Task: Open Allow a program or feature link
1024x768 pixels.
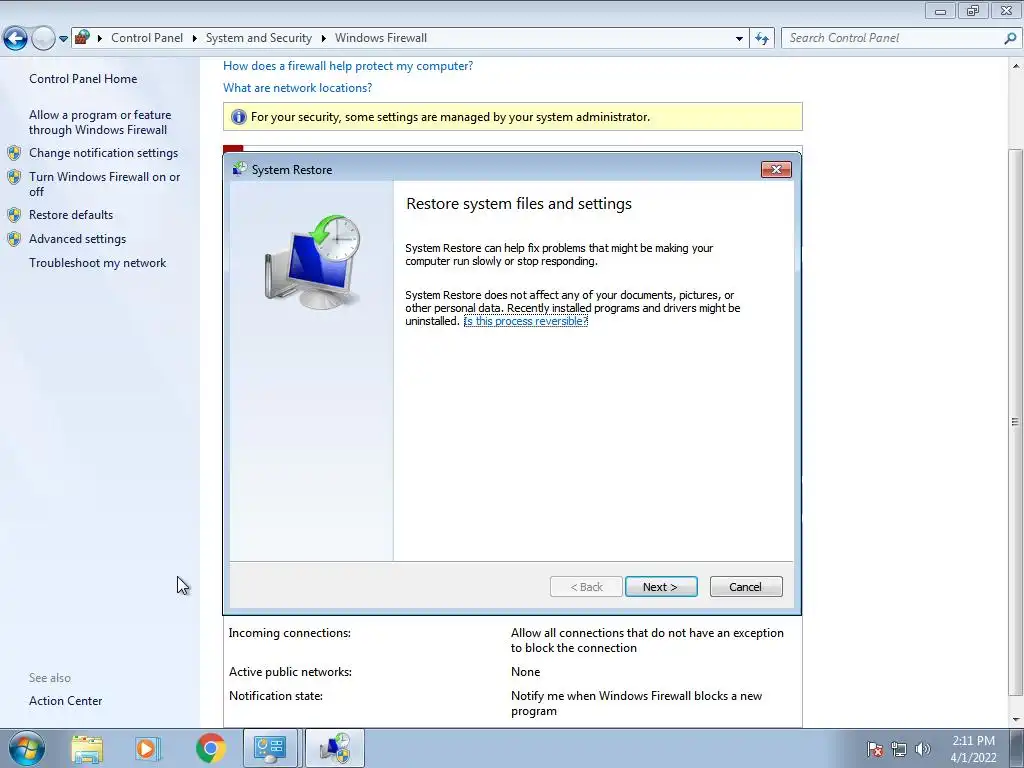Action: coord(100,122)
